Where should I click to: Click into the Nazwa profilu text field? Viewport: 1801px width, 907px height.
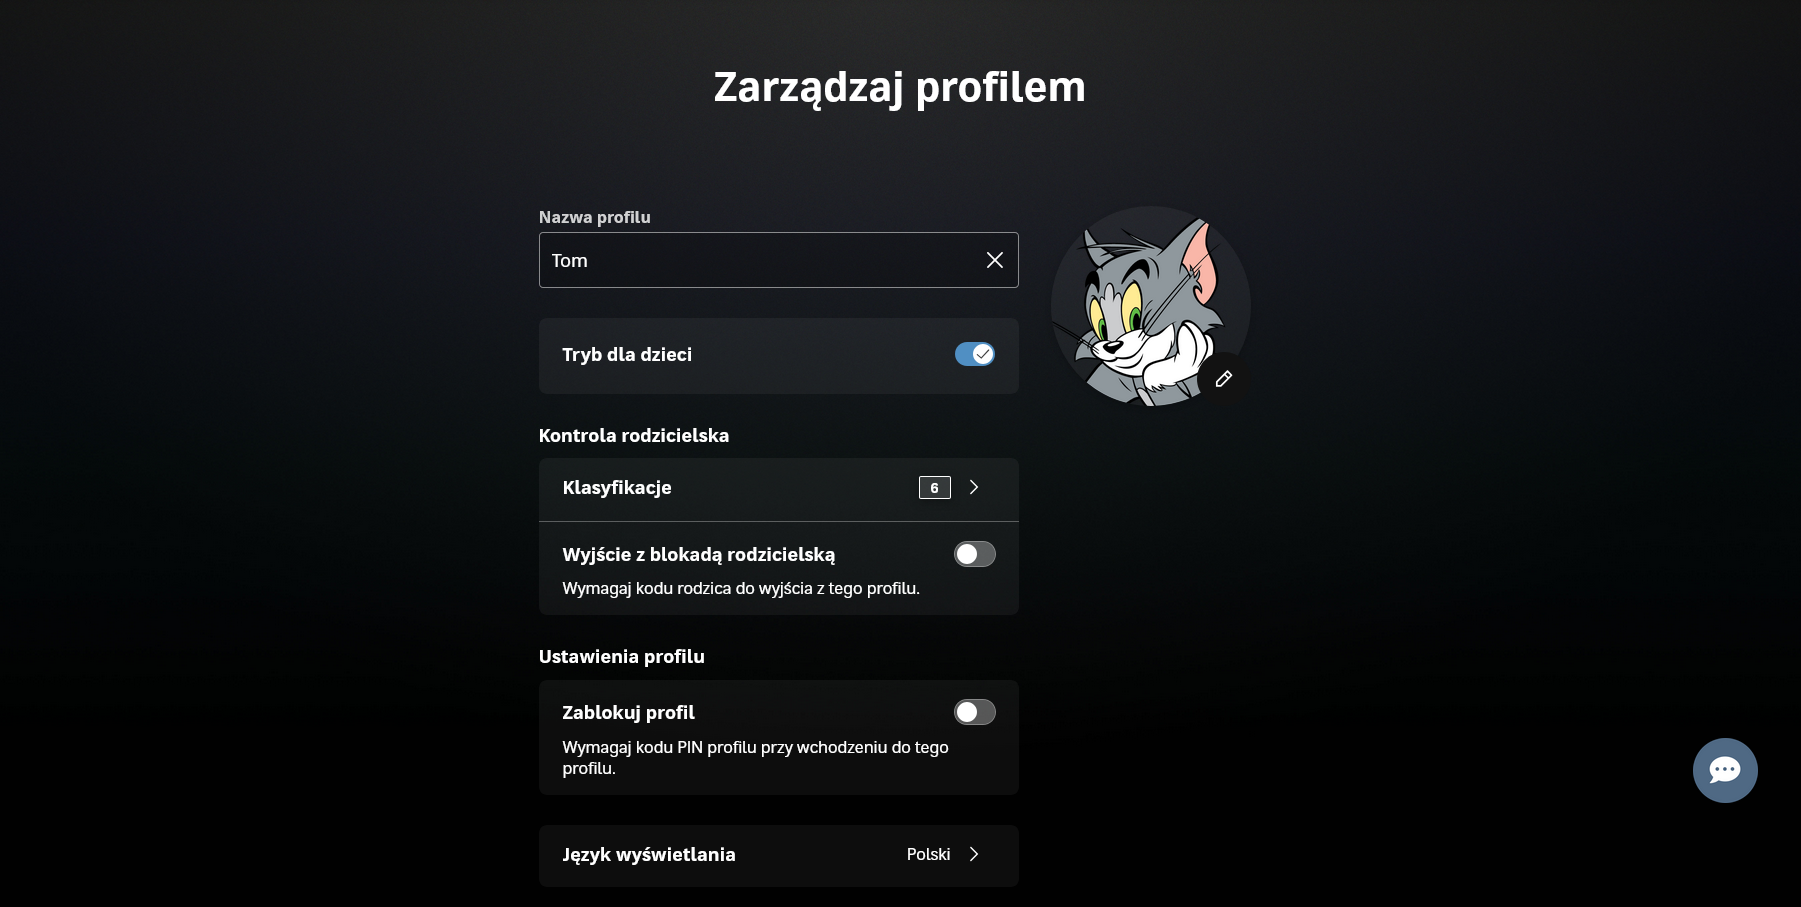760,260
